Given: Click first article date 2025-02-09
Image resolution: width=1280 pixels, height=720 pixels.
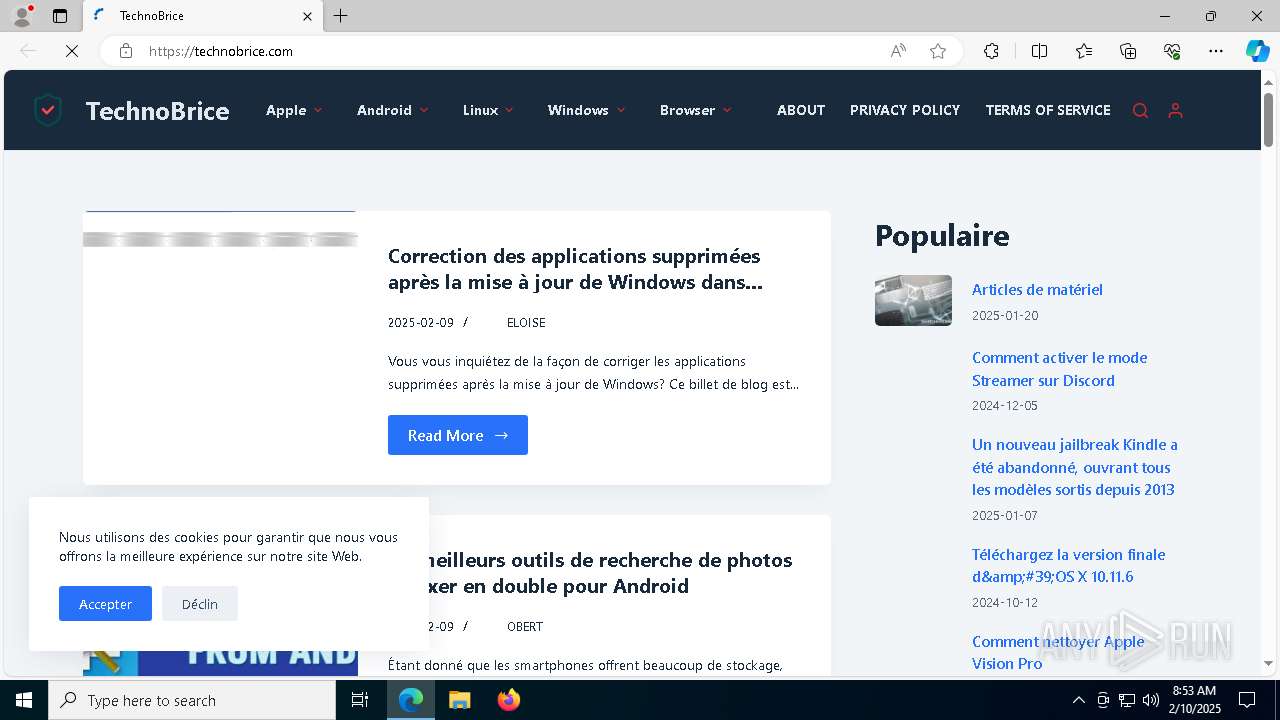Looking at the screenshot, I should [421, 323].
